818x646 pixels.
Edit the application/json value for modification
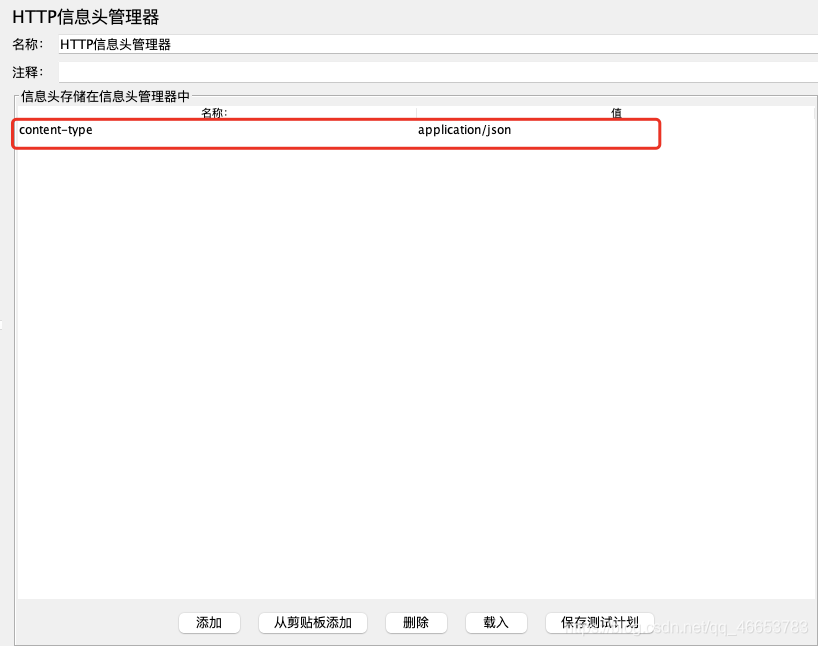pyautogui.click(x=464, y=130)
